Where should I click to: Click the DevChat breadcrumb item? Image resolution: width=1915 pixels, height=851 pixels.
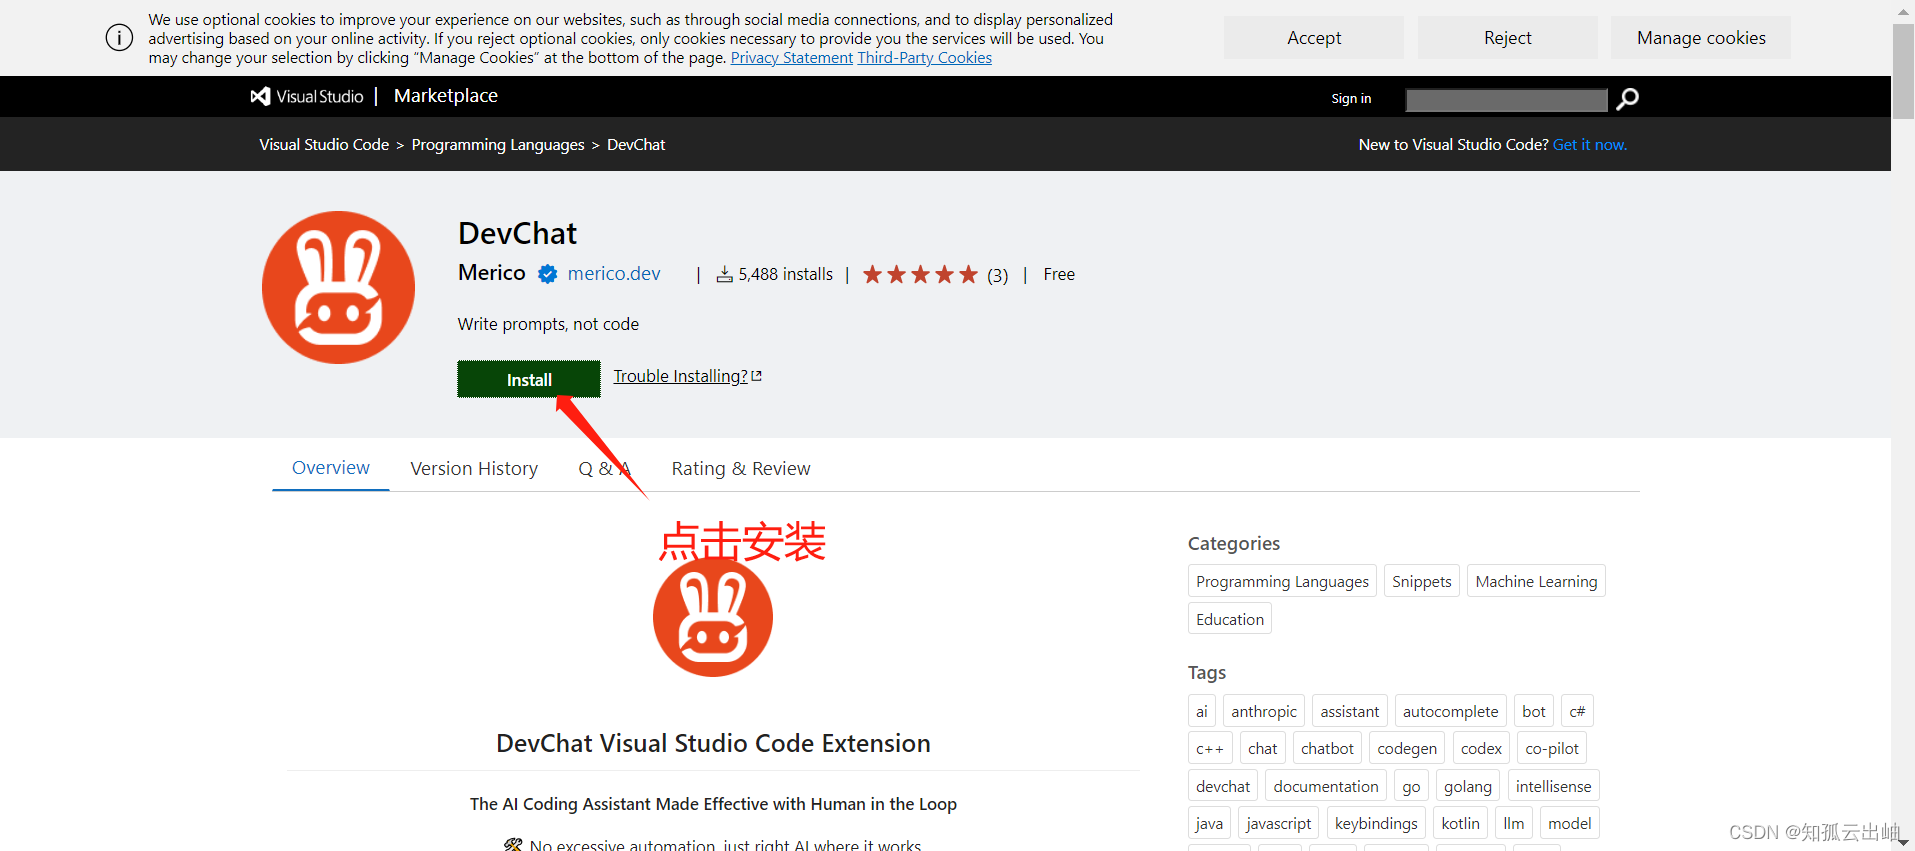[x=636, y=145]
